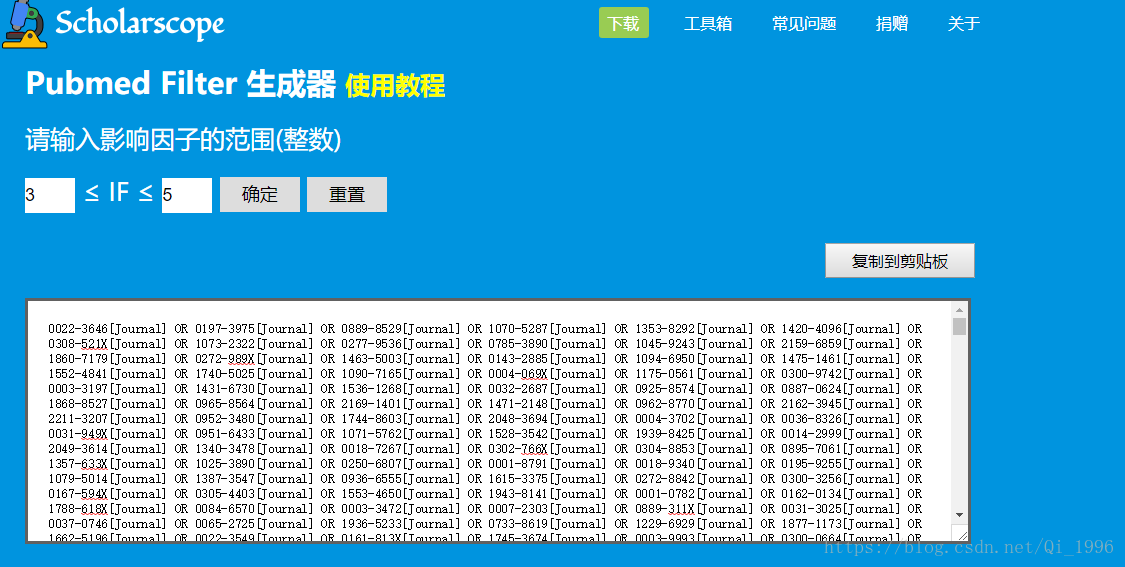Click the text 0250-6807[Journal]
The height and width of the screenshot is (567, 1125).
[x=400, y=464]
